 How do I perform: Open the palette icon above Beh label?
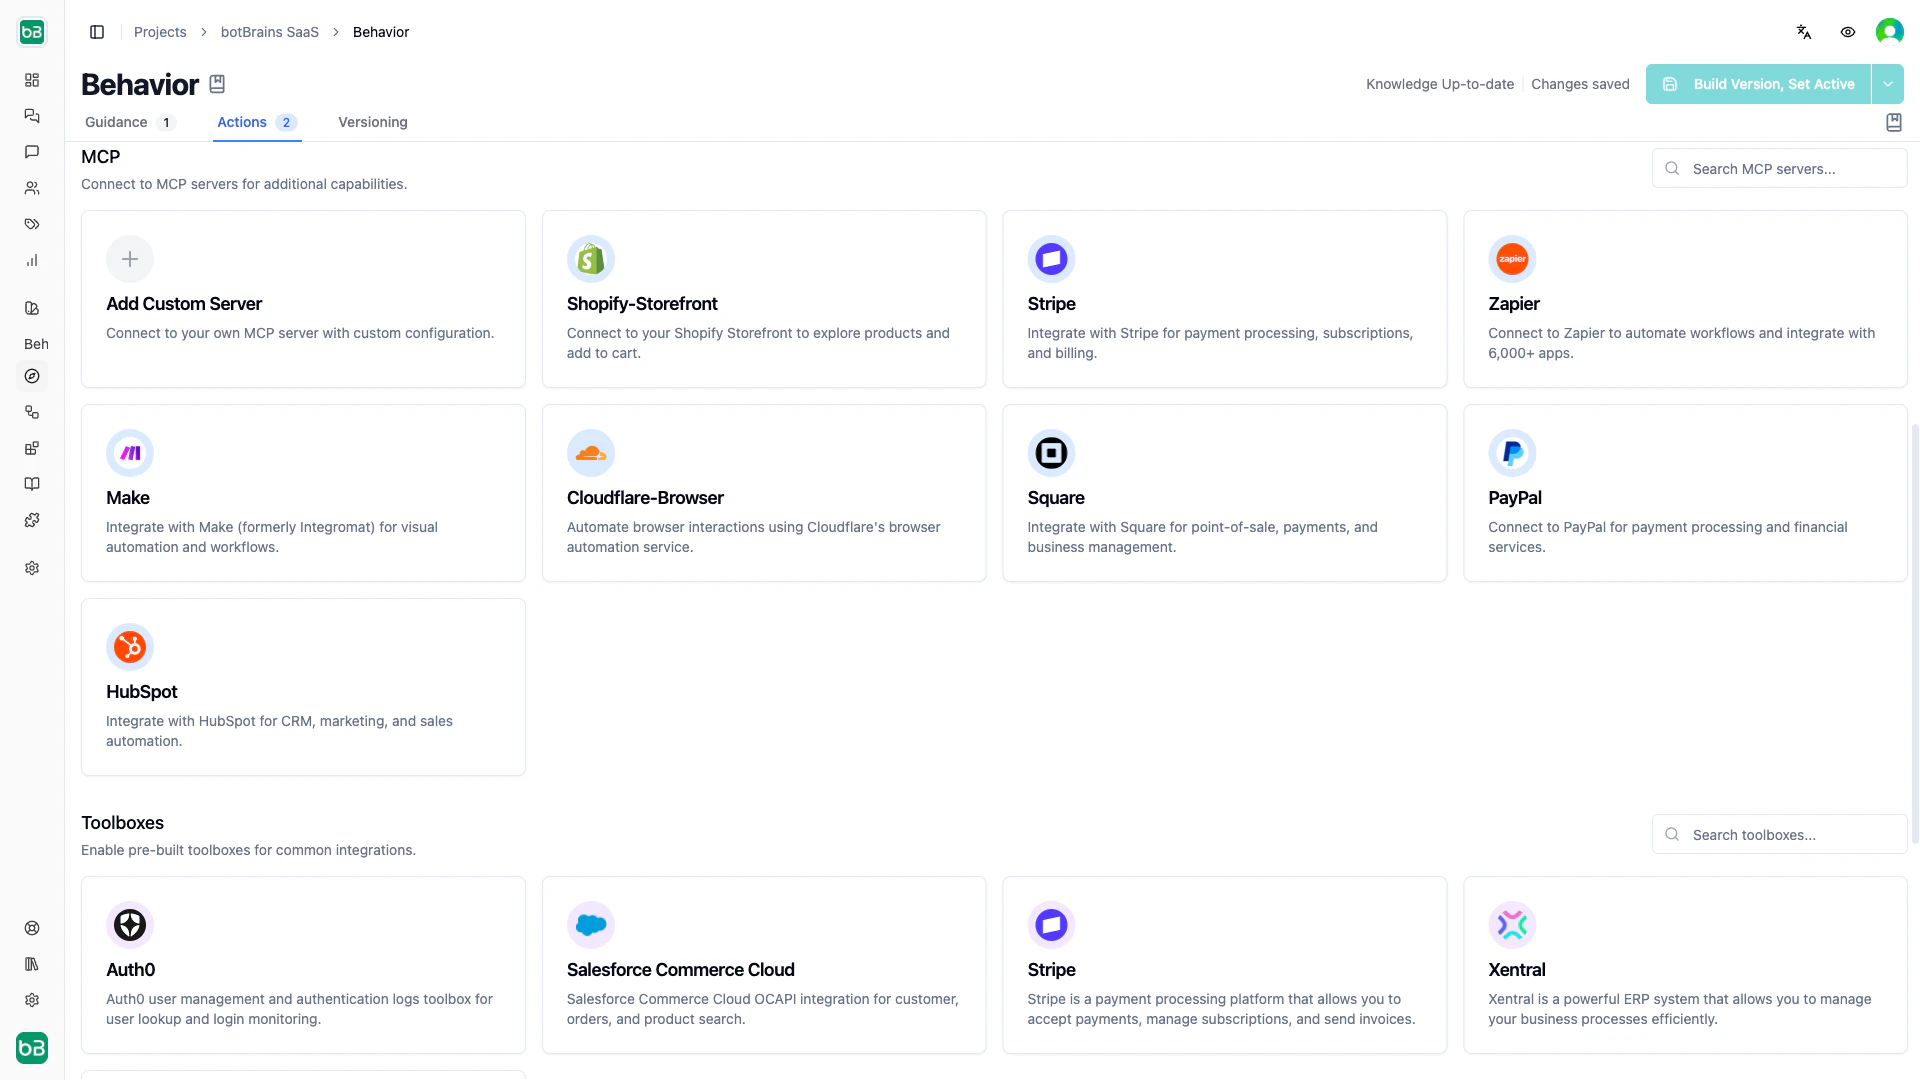point(32,308)
